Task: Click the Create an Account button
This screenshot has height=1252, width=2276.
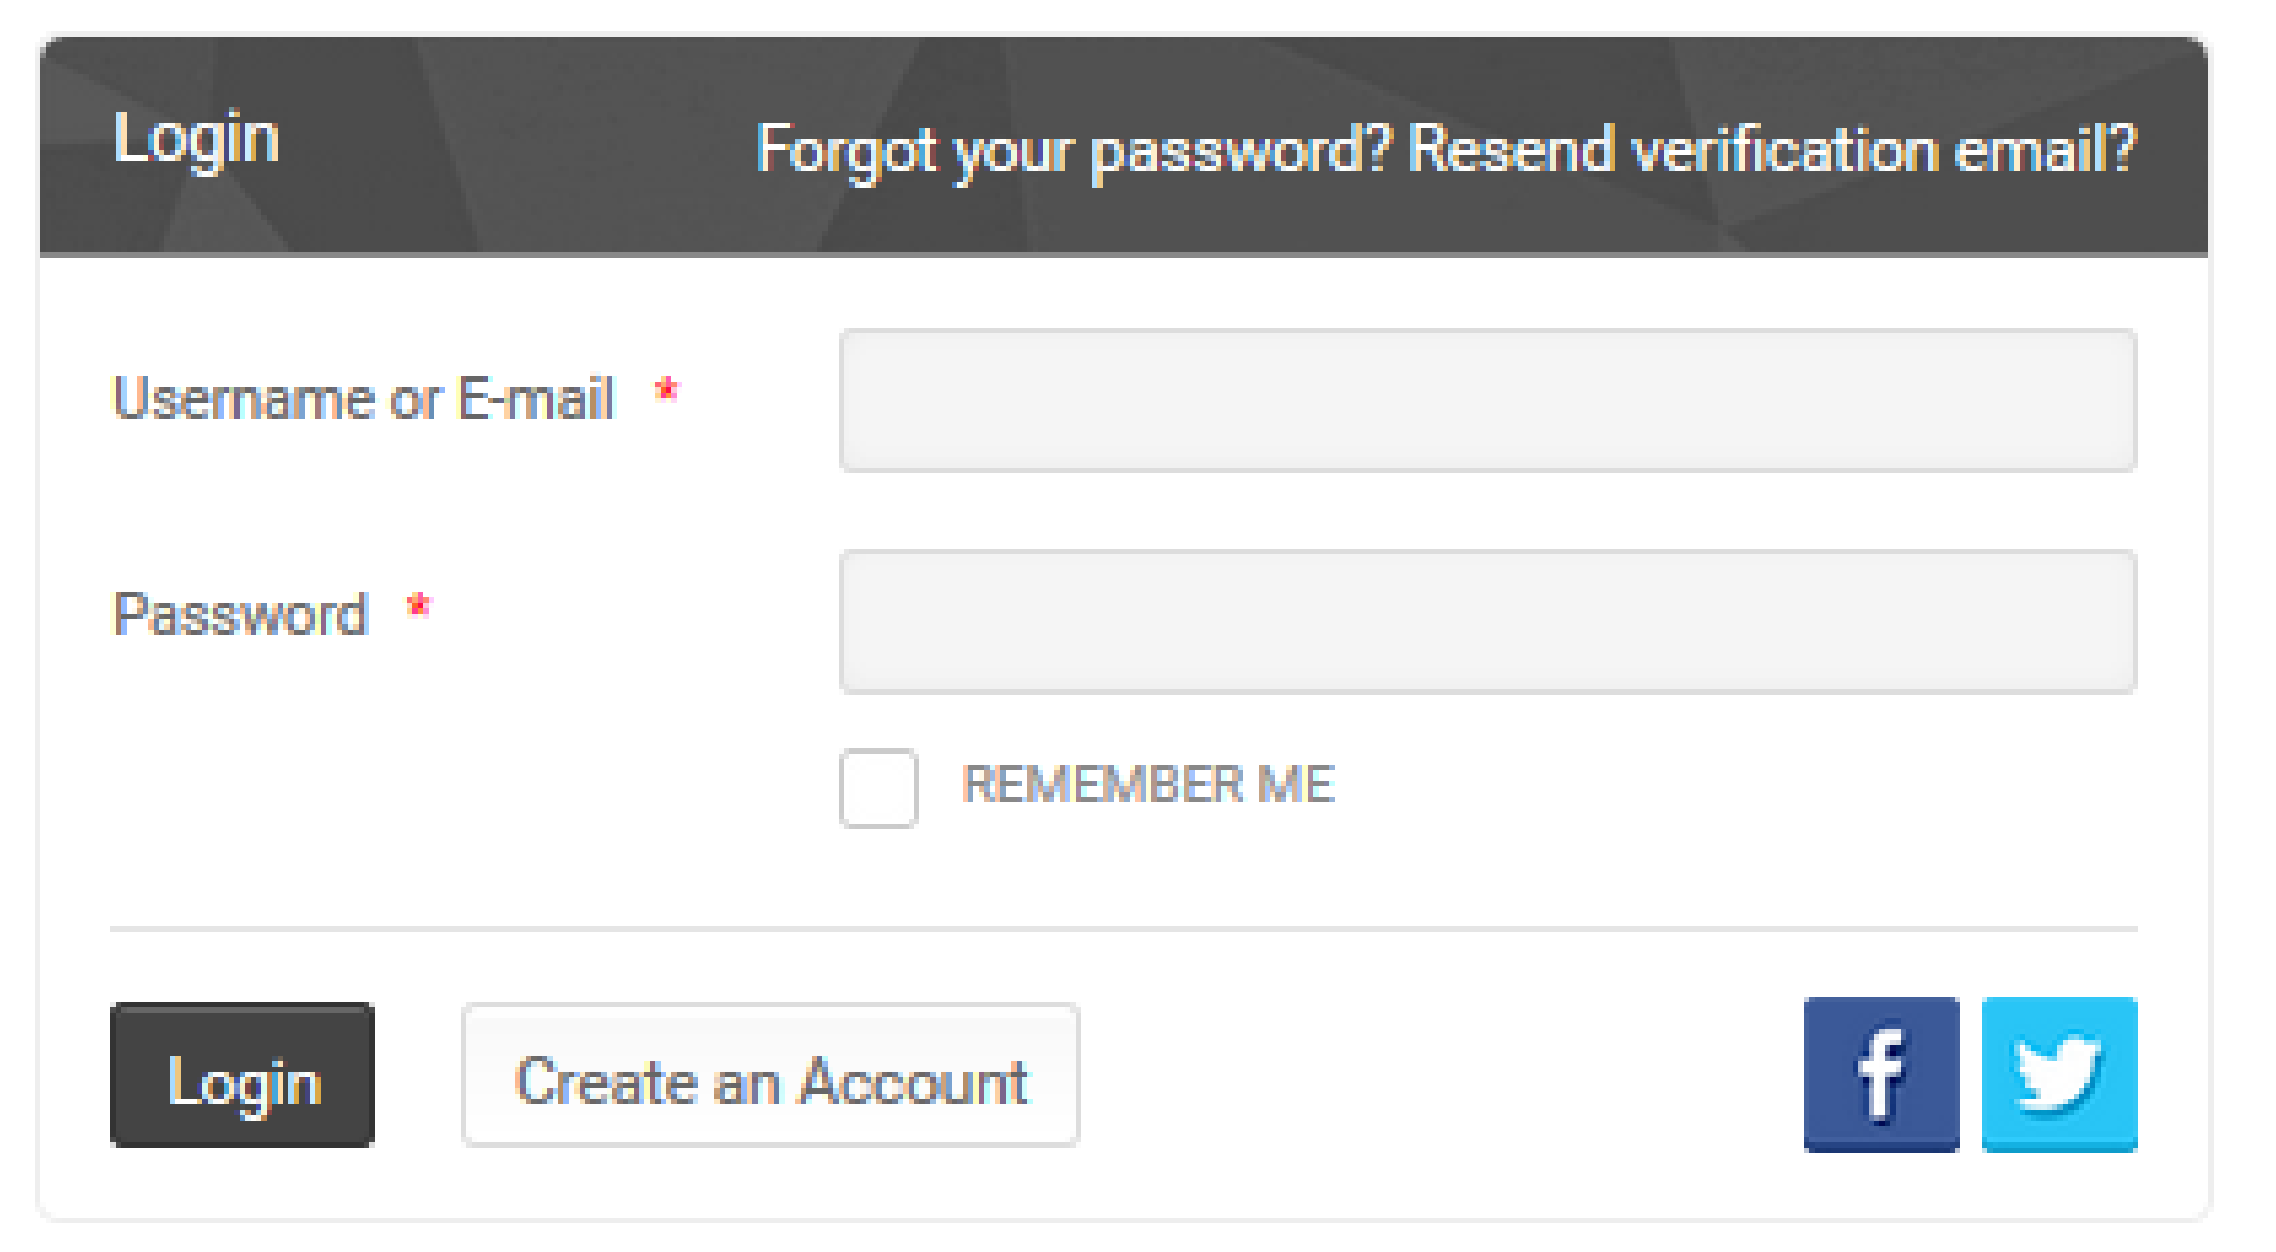Action: [770, 1075]
